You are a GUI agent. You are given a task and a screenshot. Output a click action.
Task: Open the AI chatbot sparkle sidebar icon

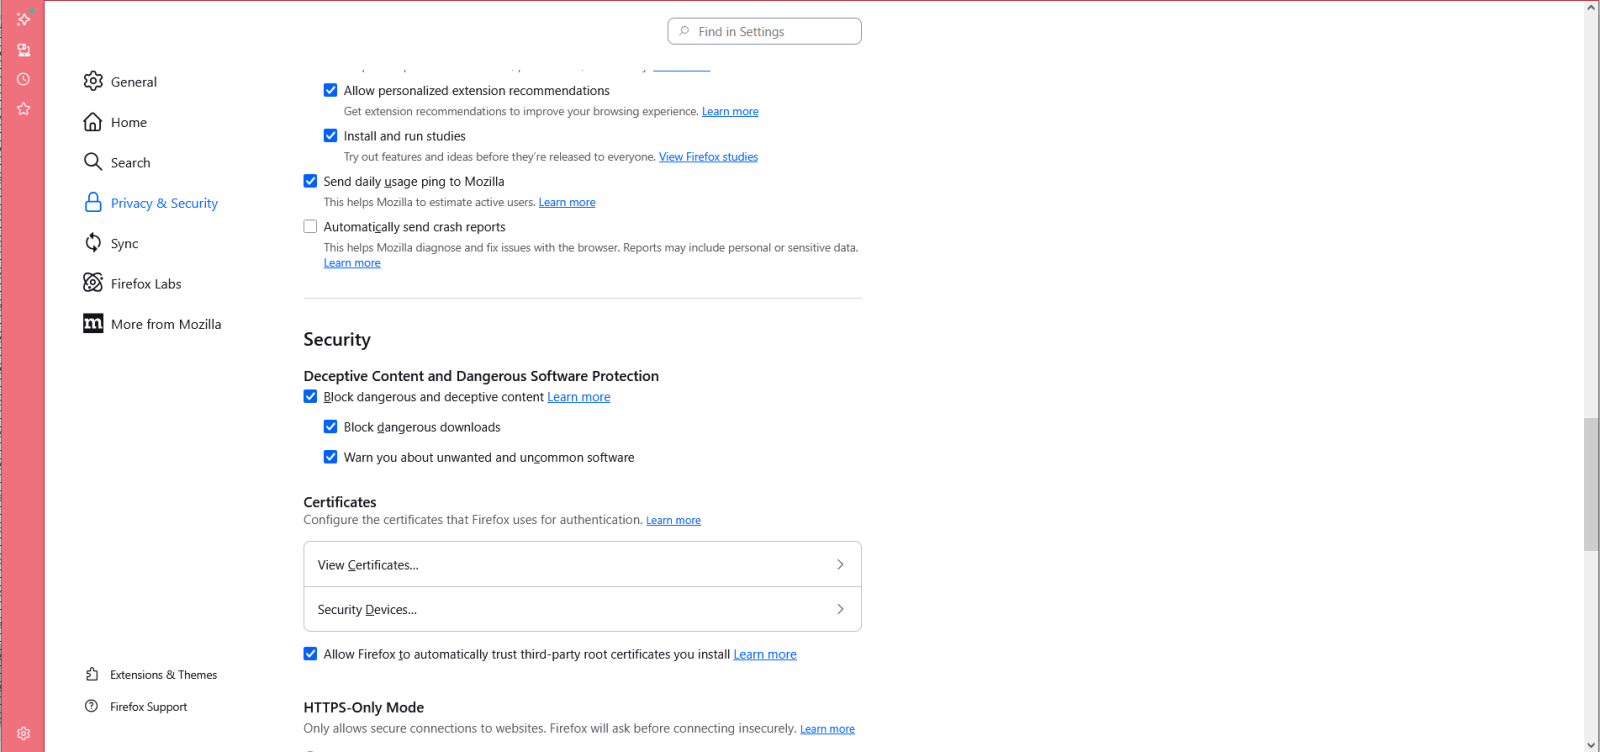point(23,19)
